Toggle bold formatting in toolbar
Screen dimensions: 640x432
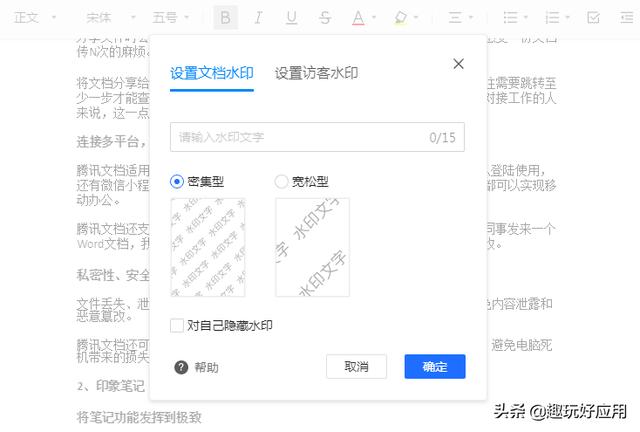tap(225, 17)
